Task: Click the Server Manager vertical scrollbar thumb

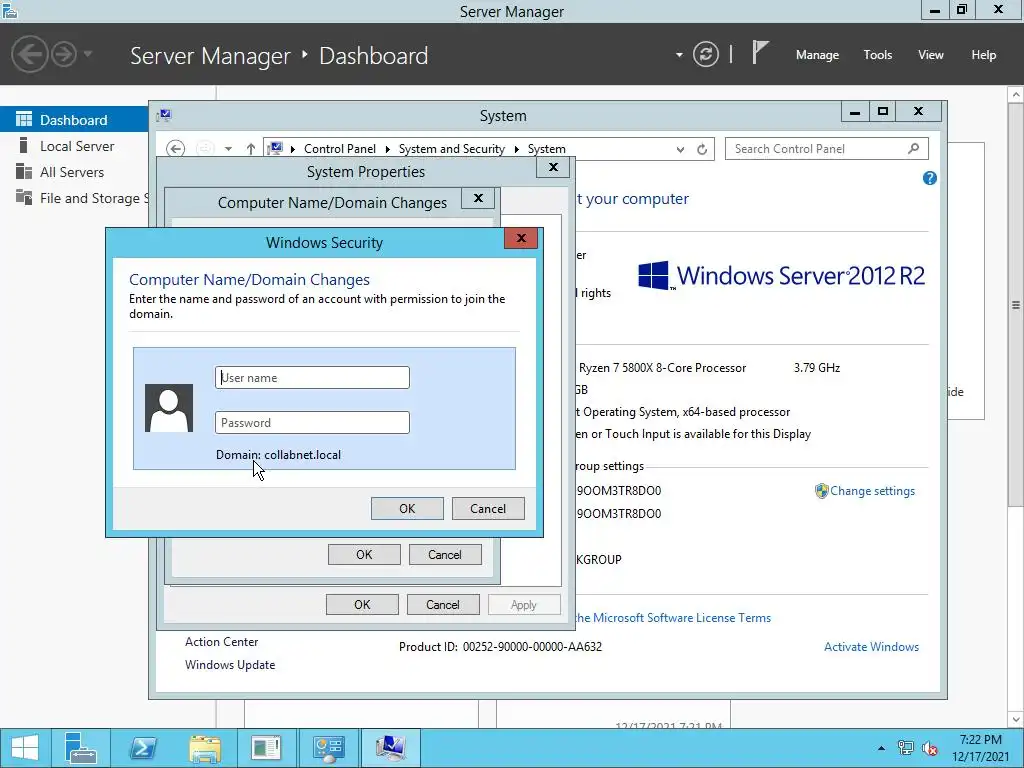Action: click(1016, 305)
